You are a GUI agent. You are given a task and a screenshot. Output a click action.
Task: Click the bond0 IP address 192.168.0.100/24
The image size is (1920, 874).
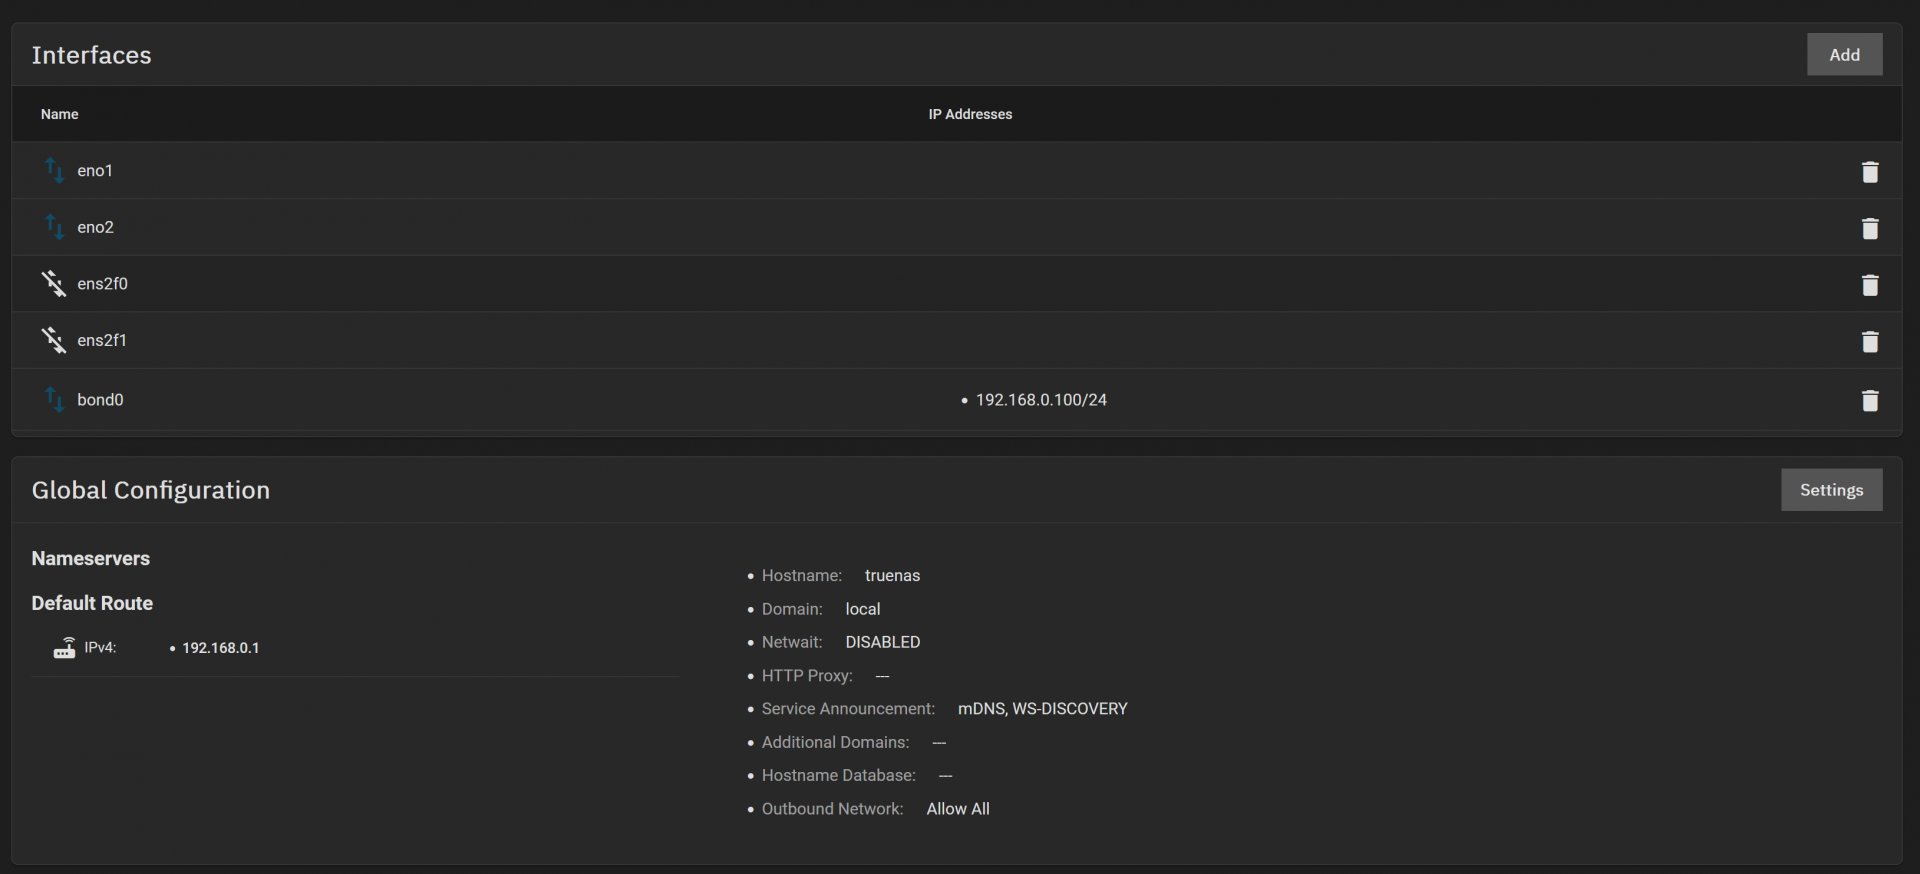pos(1041,400)
